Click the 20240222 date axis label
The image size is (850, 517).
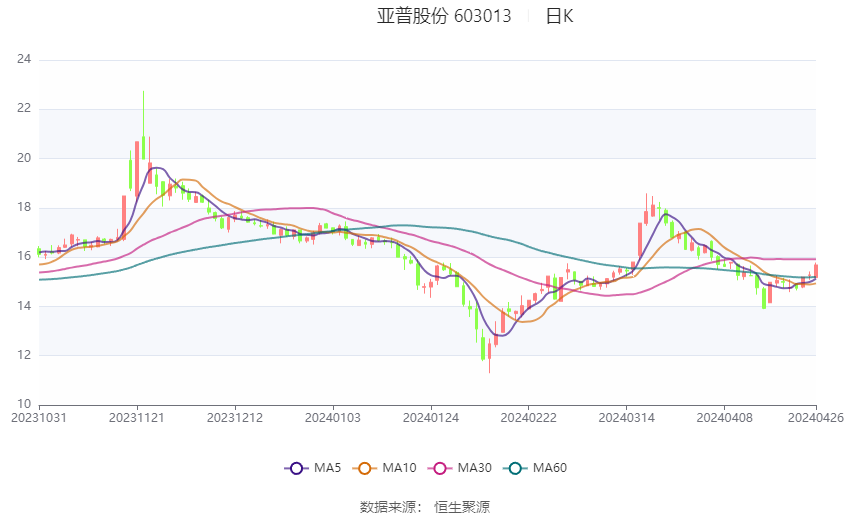529,418
